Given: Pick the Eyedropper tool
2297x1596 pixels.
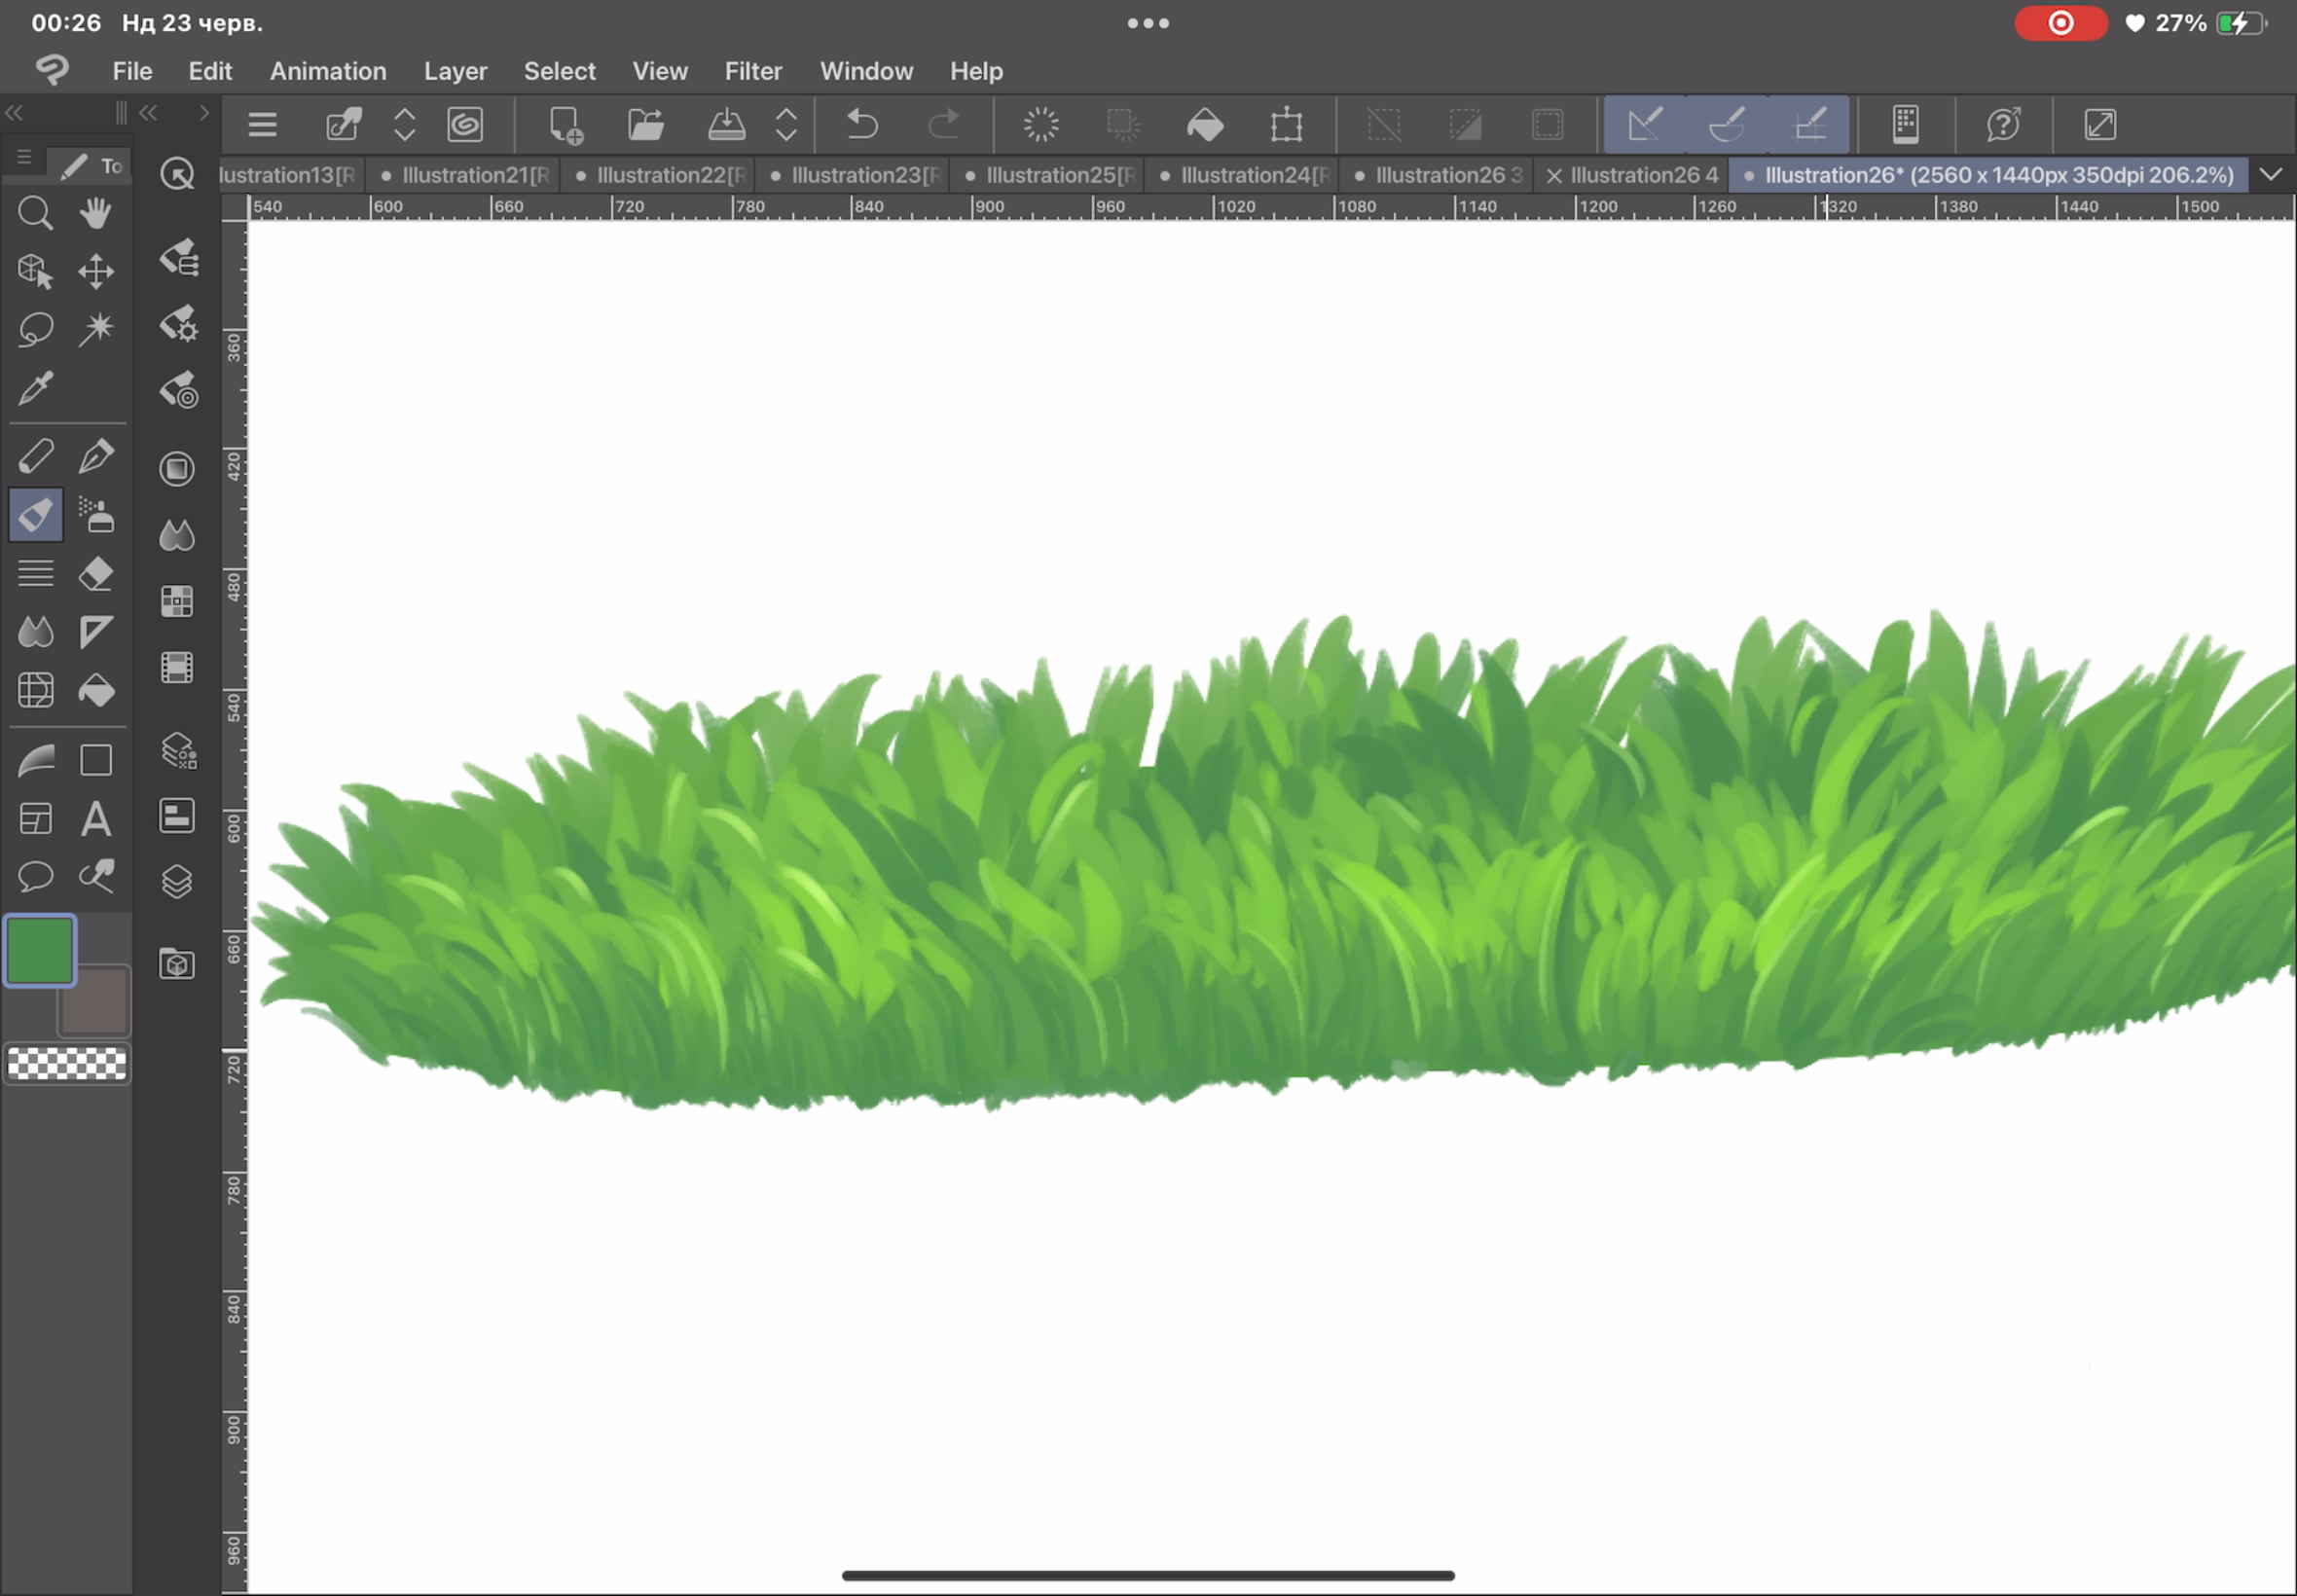Looking at the screenshot, I should 35,388.
